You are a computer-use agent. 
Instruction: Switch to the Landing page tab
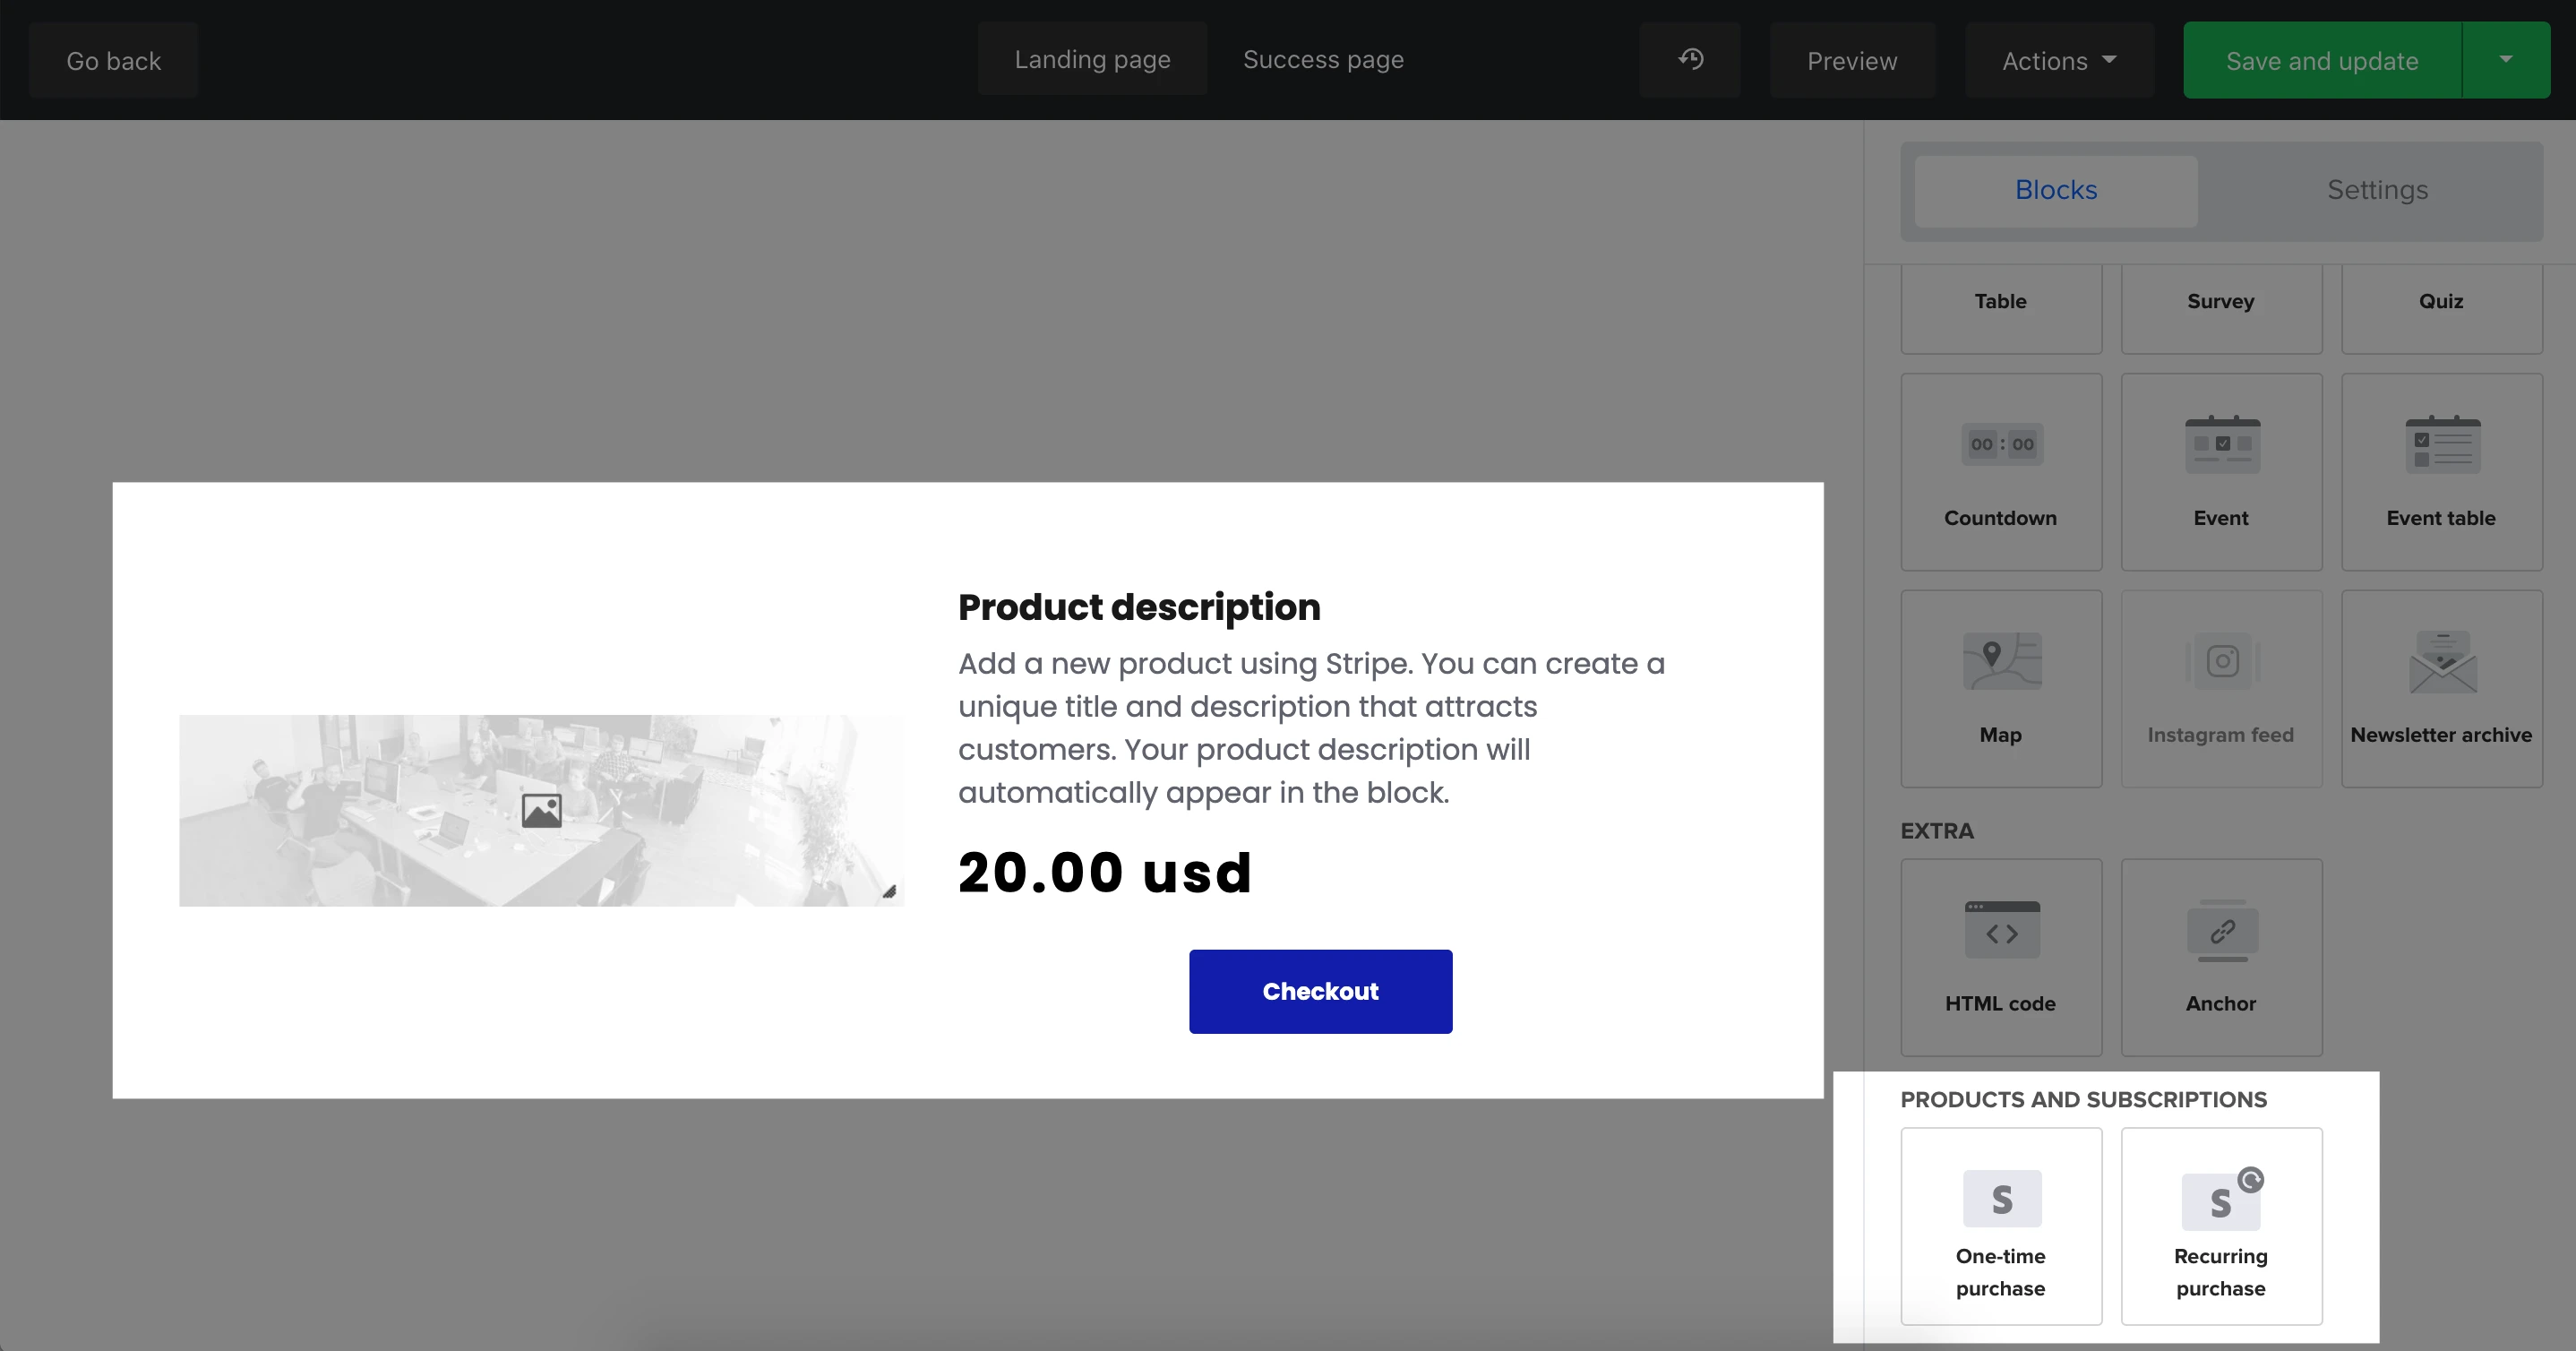pyautogui.click(x=1092, y=60)
